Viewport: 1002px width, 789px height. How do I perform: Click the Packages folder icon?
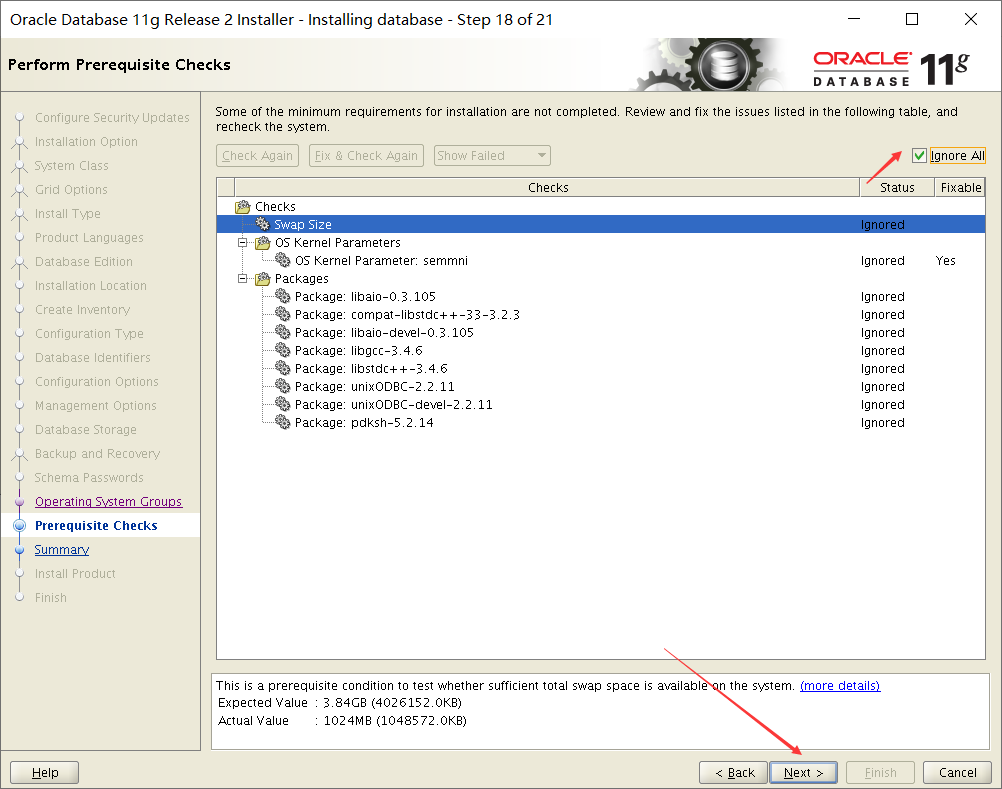[x=263, y=279]
